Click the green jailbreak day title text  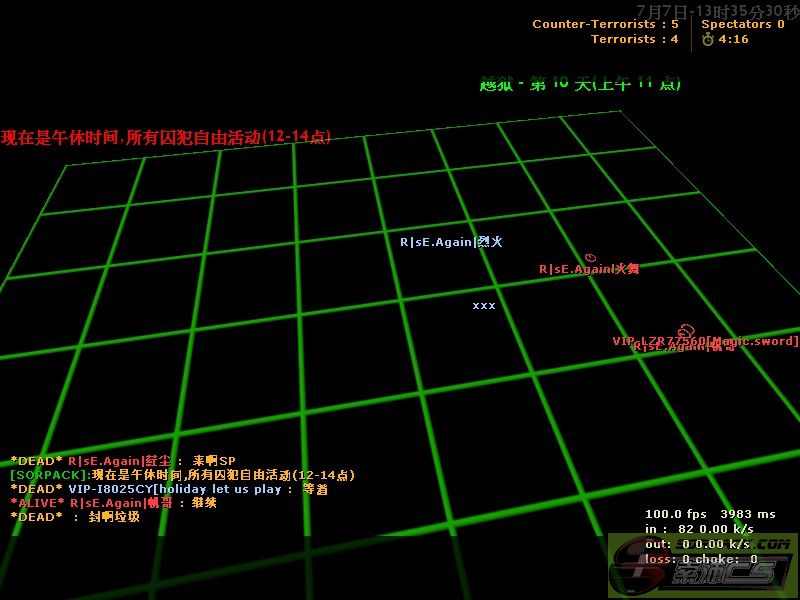click(x=580, y=84)
